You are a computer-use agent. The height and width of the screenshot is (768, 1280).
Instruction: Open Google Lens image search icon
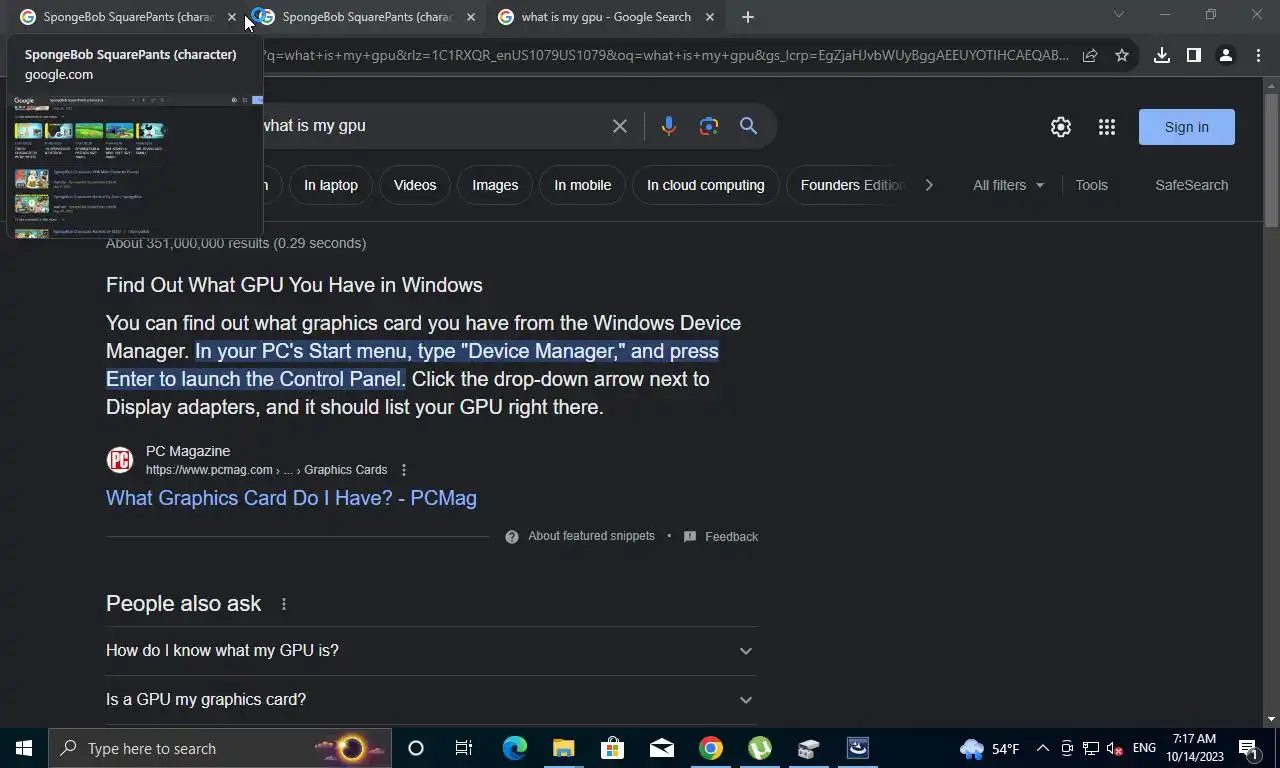pyautogui.click(x=709, y=126)
